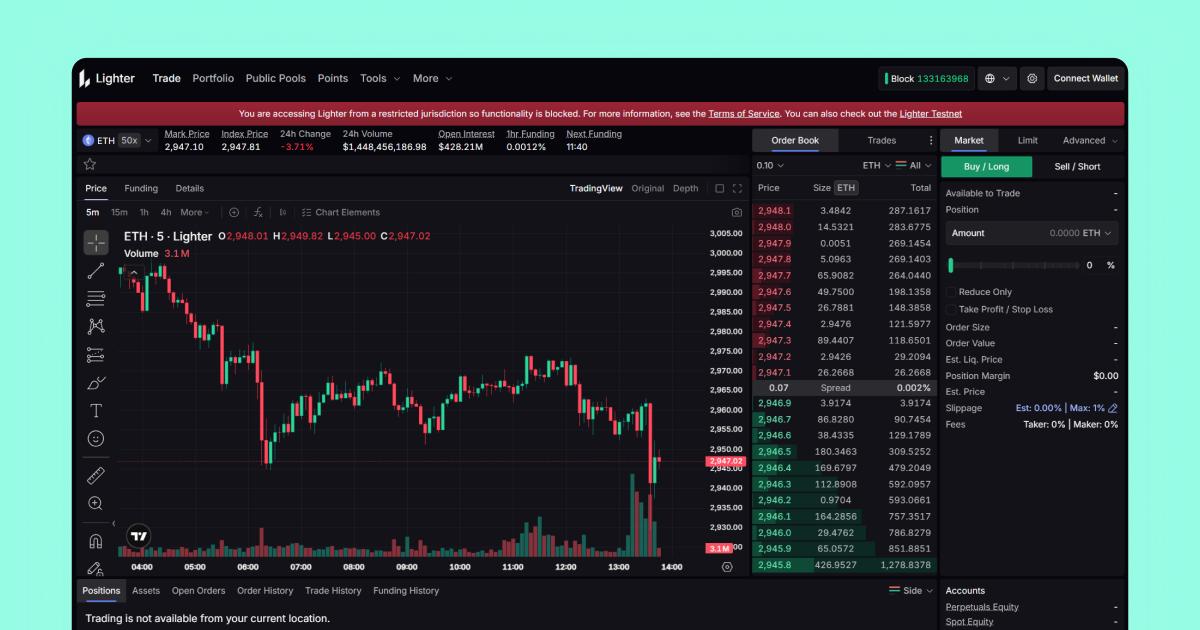Open order book All display dropdown

(913, 165)
